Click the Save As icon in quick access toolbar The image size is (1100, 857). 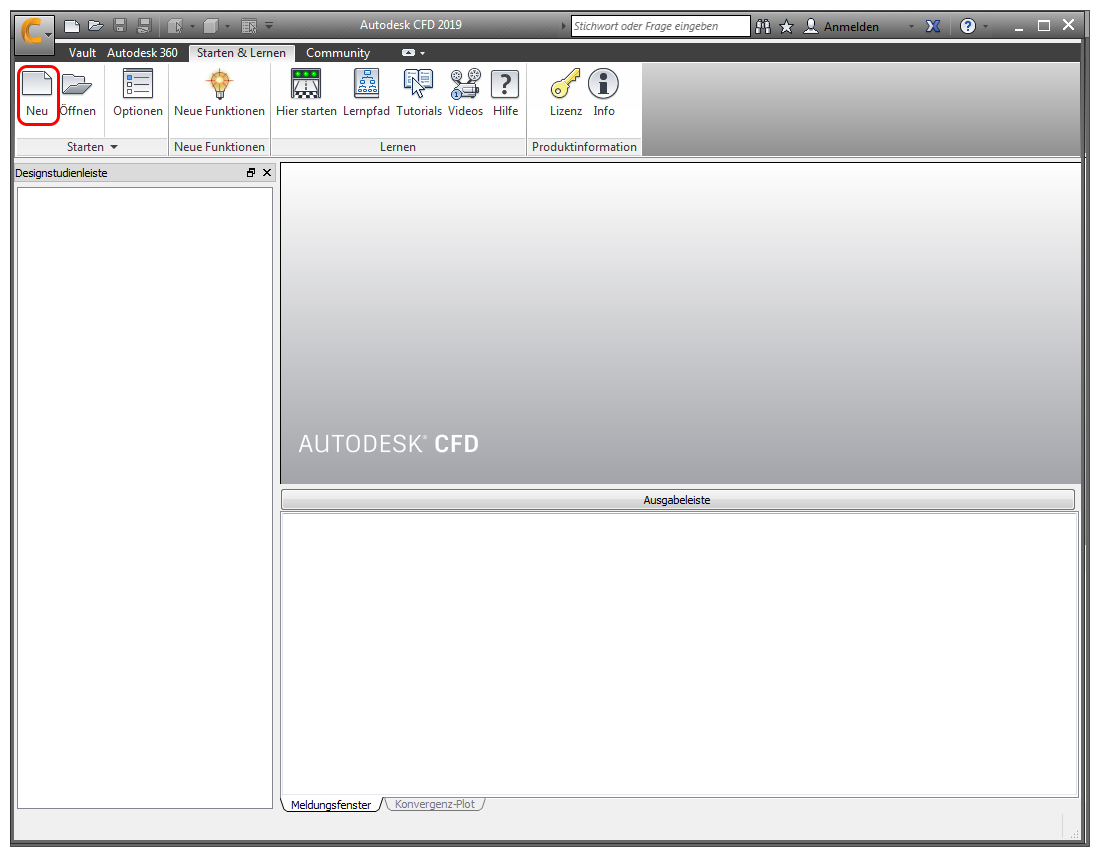[144, 26]
